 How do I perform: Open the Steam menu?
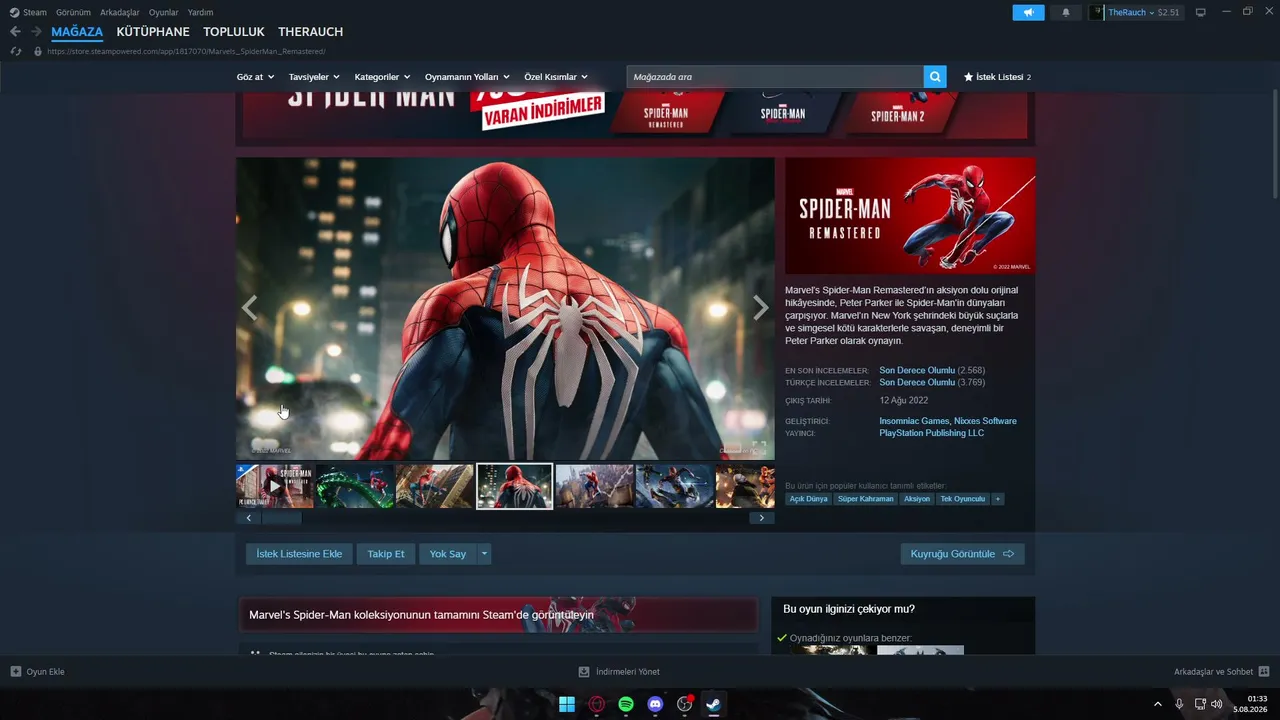35,12
